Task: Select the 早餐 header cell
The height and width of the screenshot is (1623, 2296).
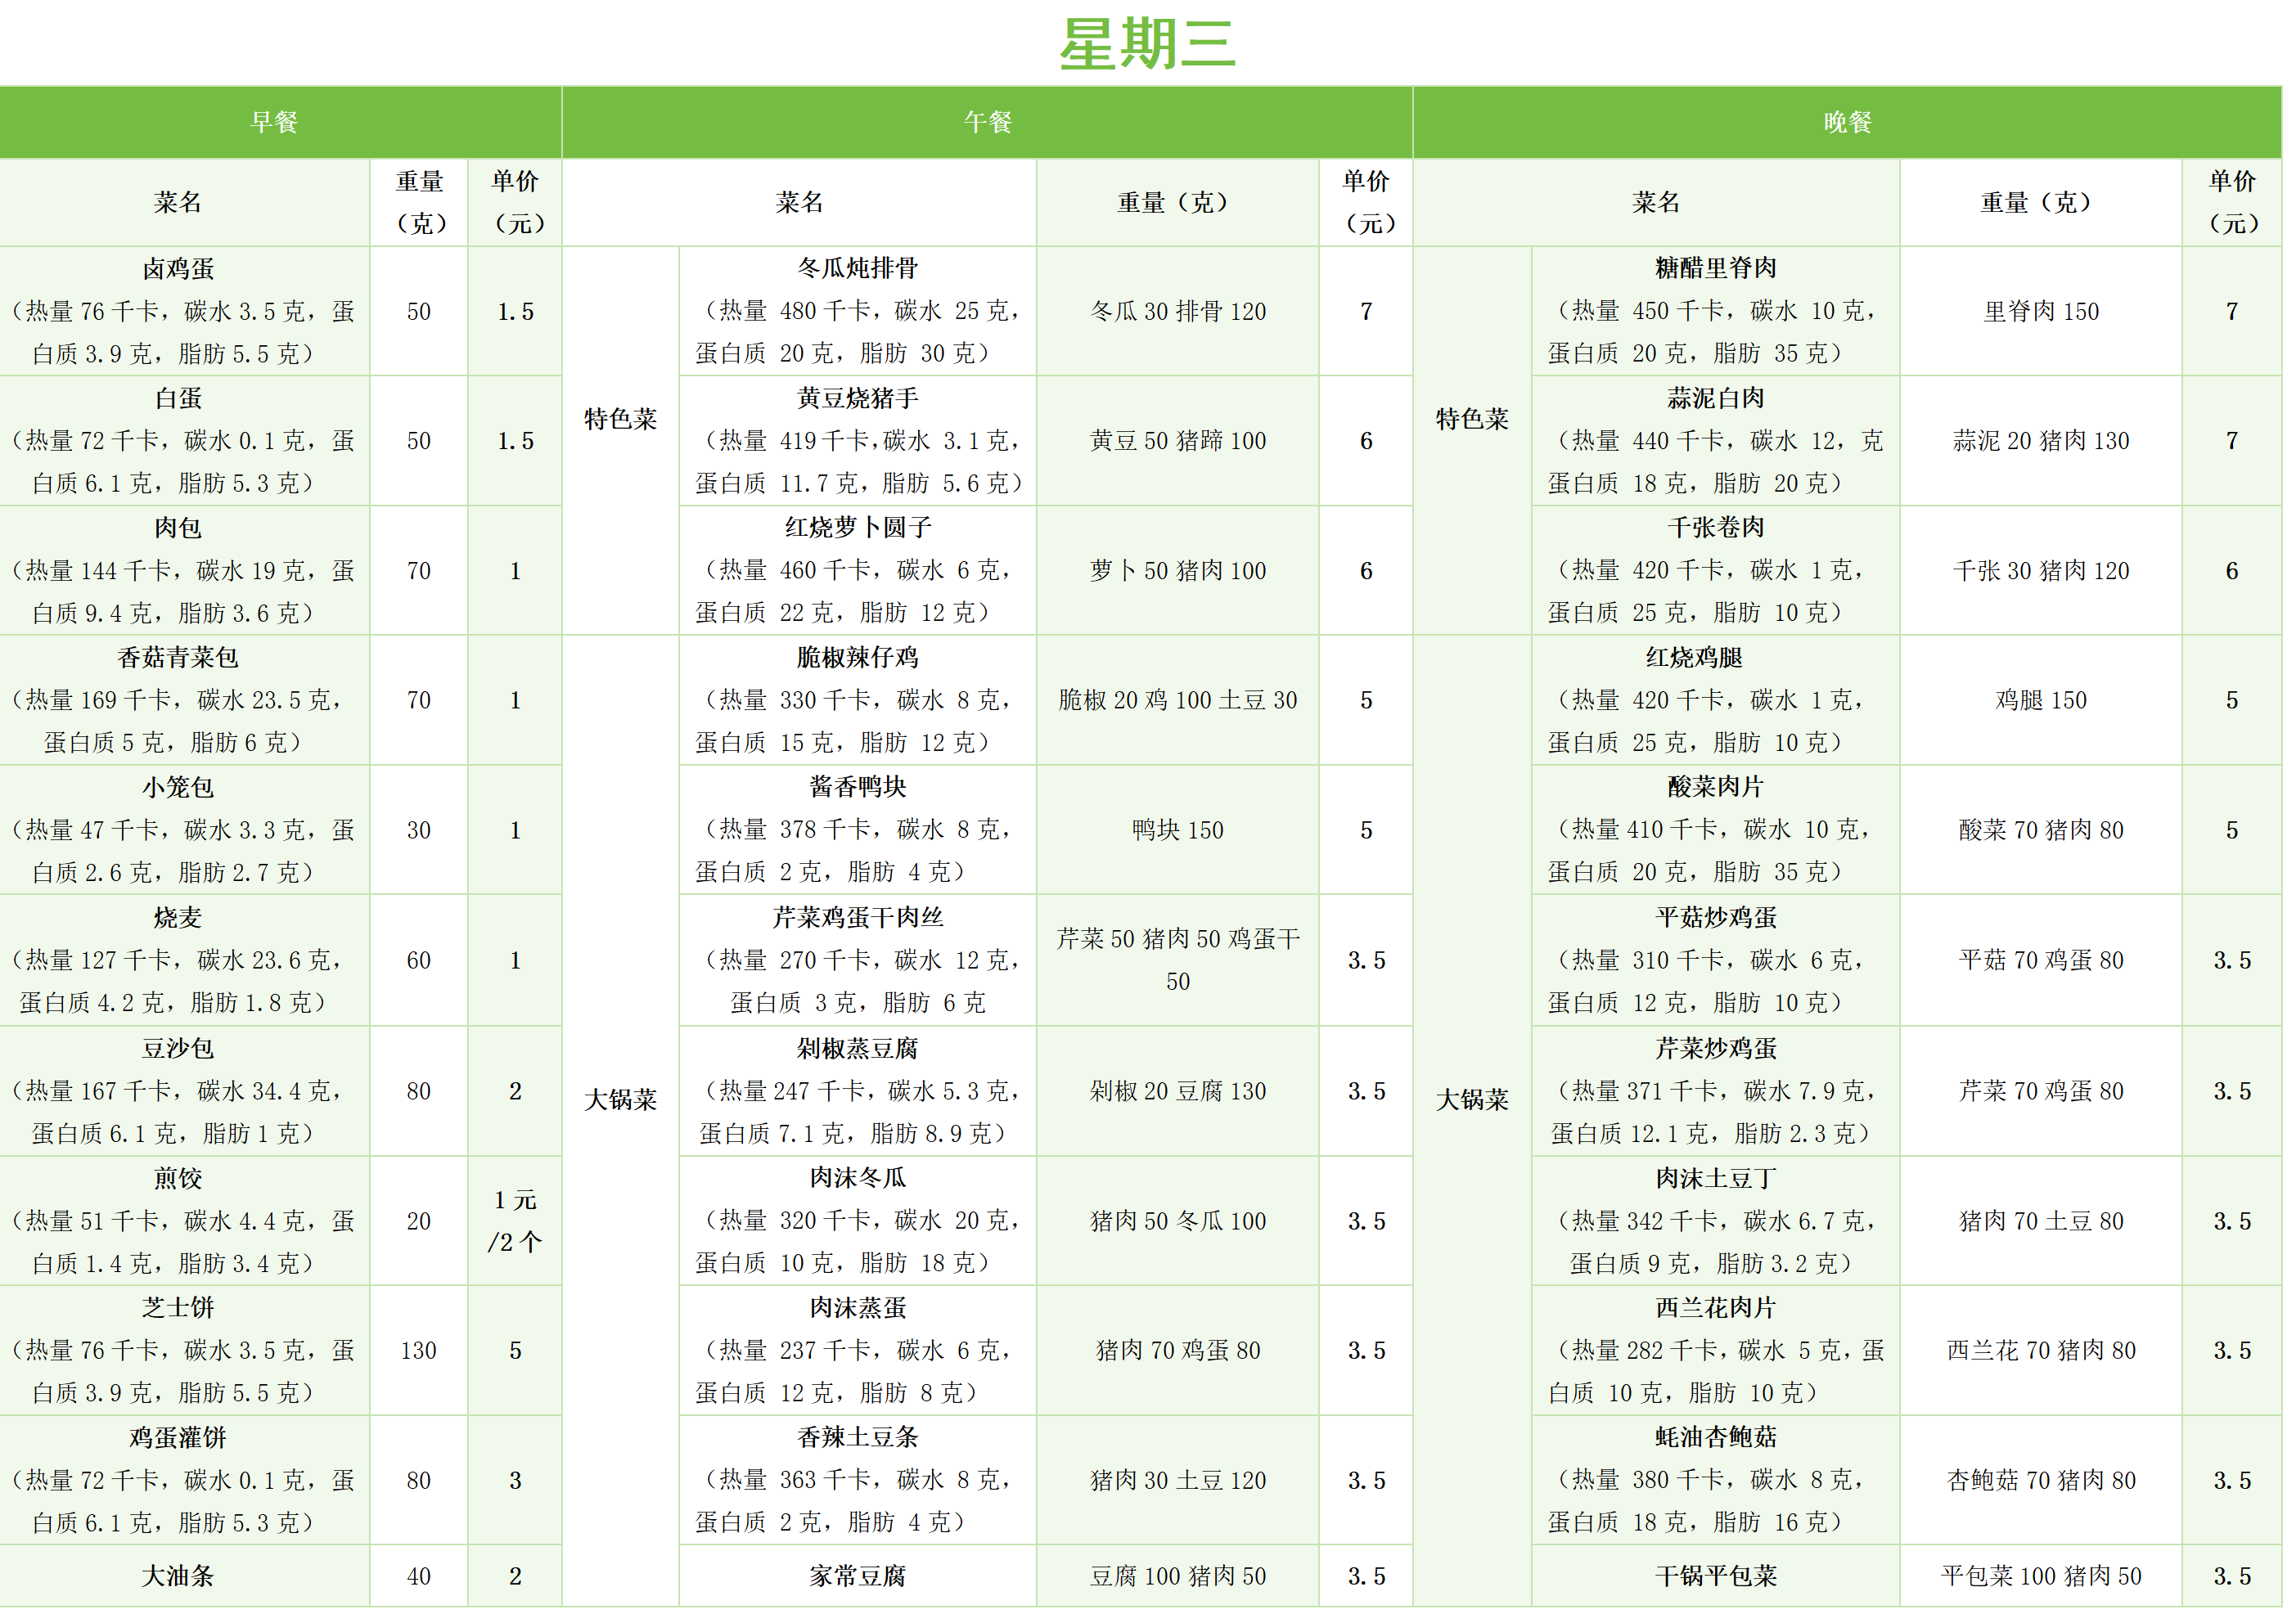Action: coord(274,122)
